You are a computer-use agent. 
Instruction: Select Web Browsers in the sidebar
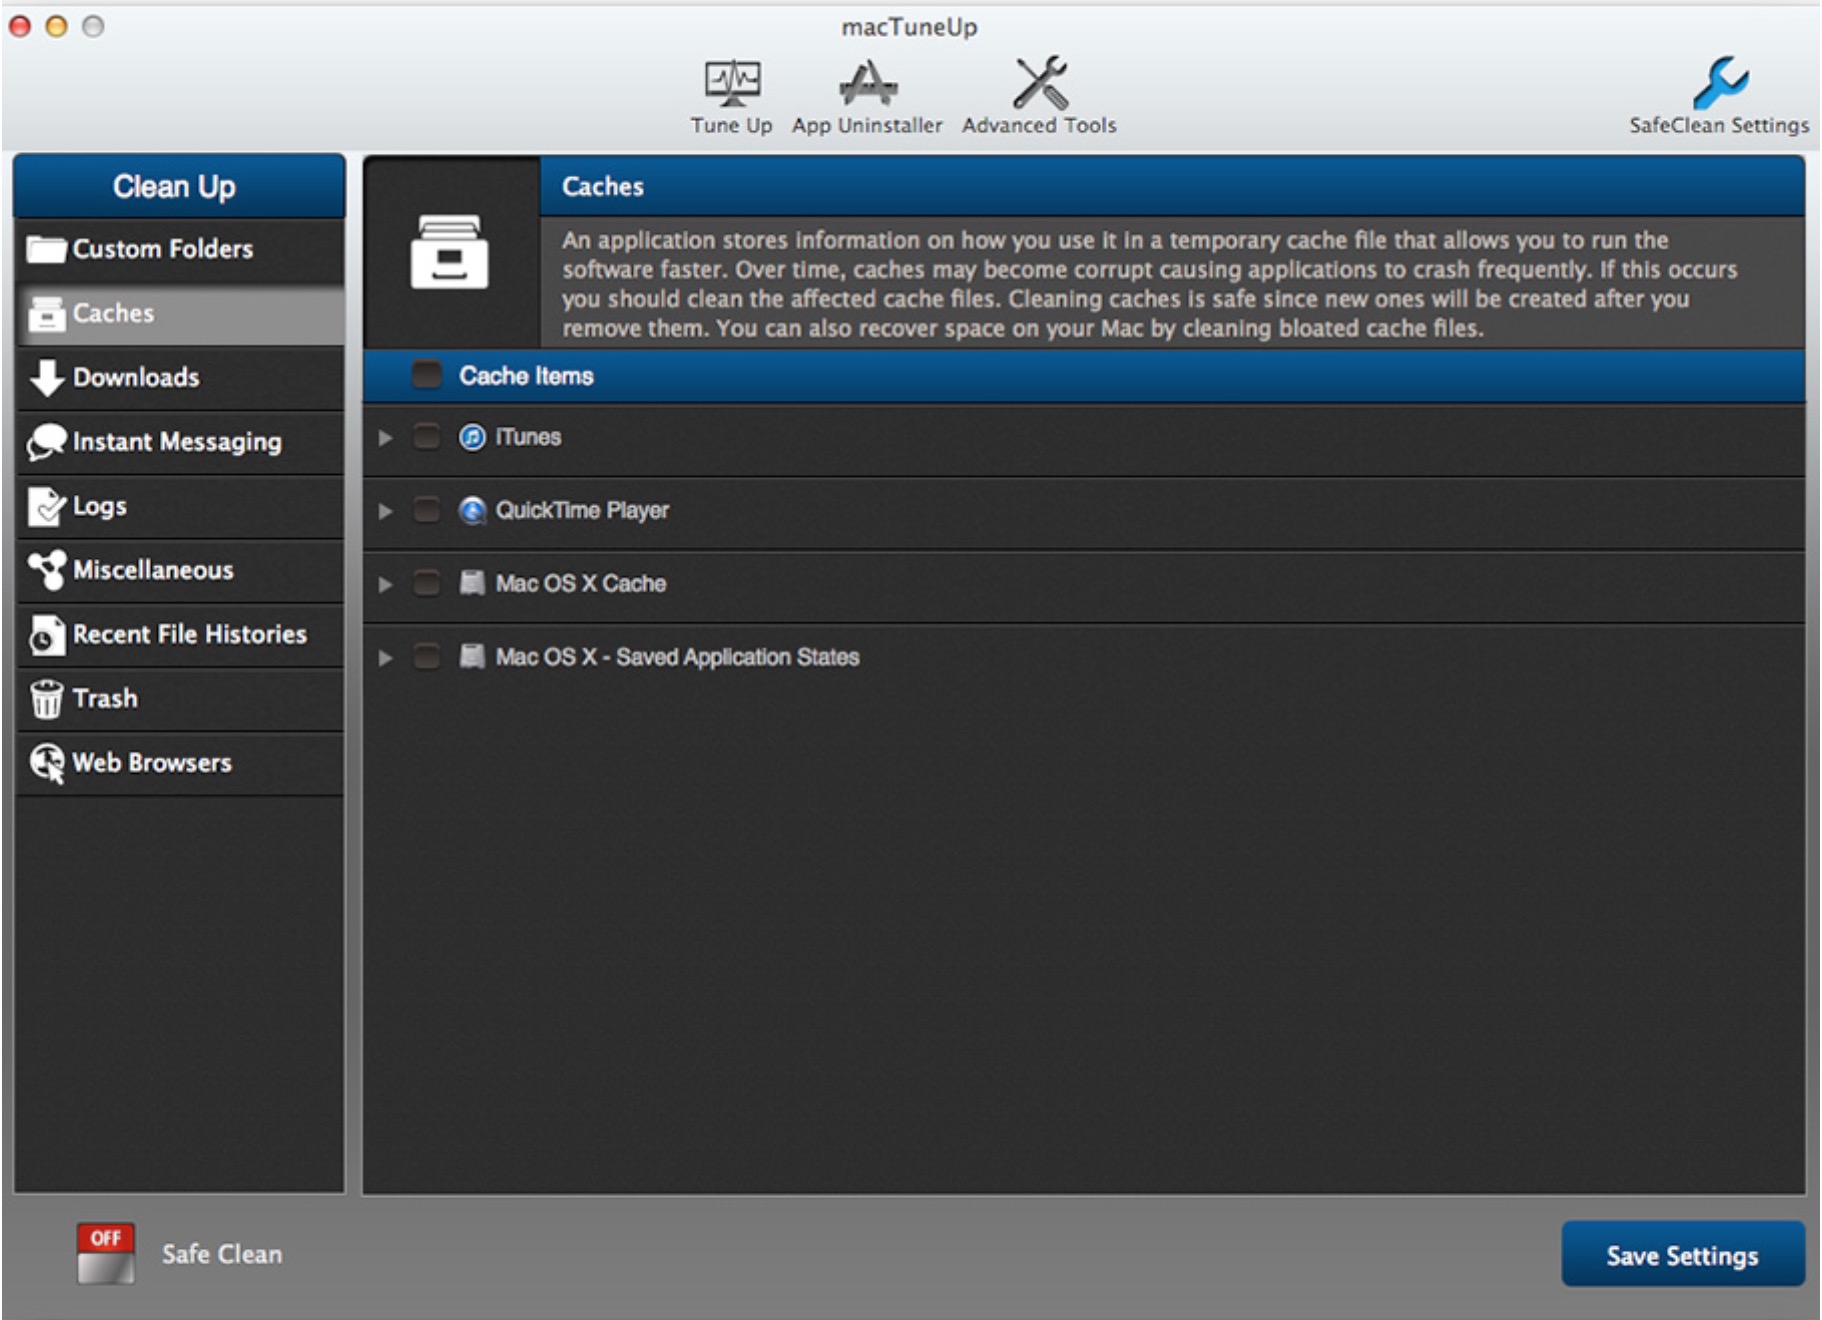[180, 763]
